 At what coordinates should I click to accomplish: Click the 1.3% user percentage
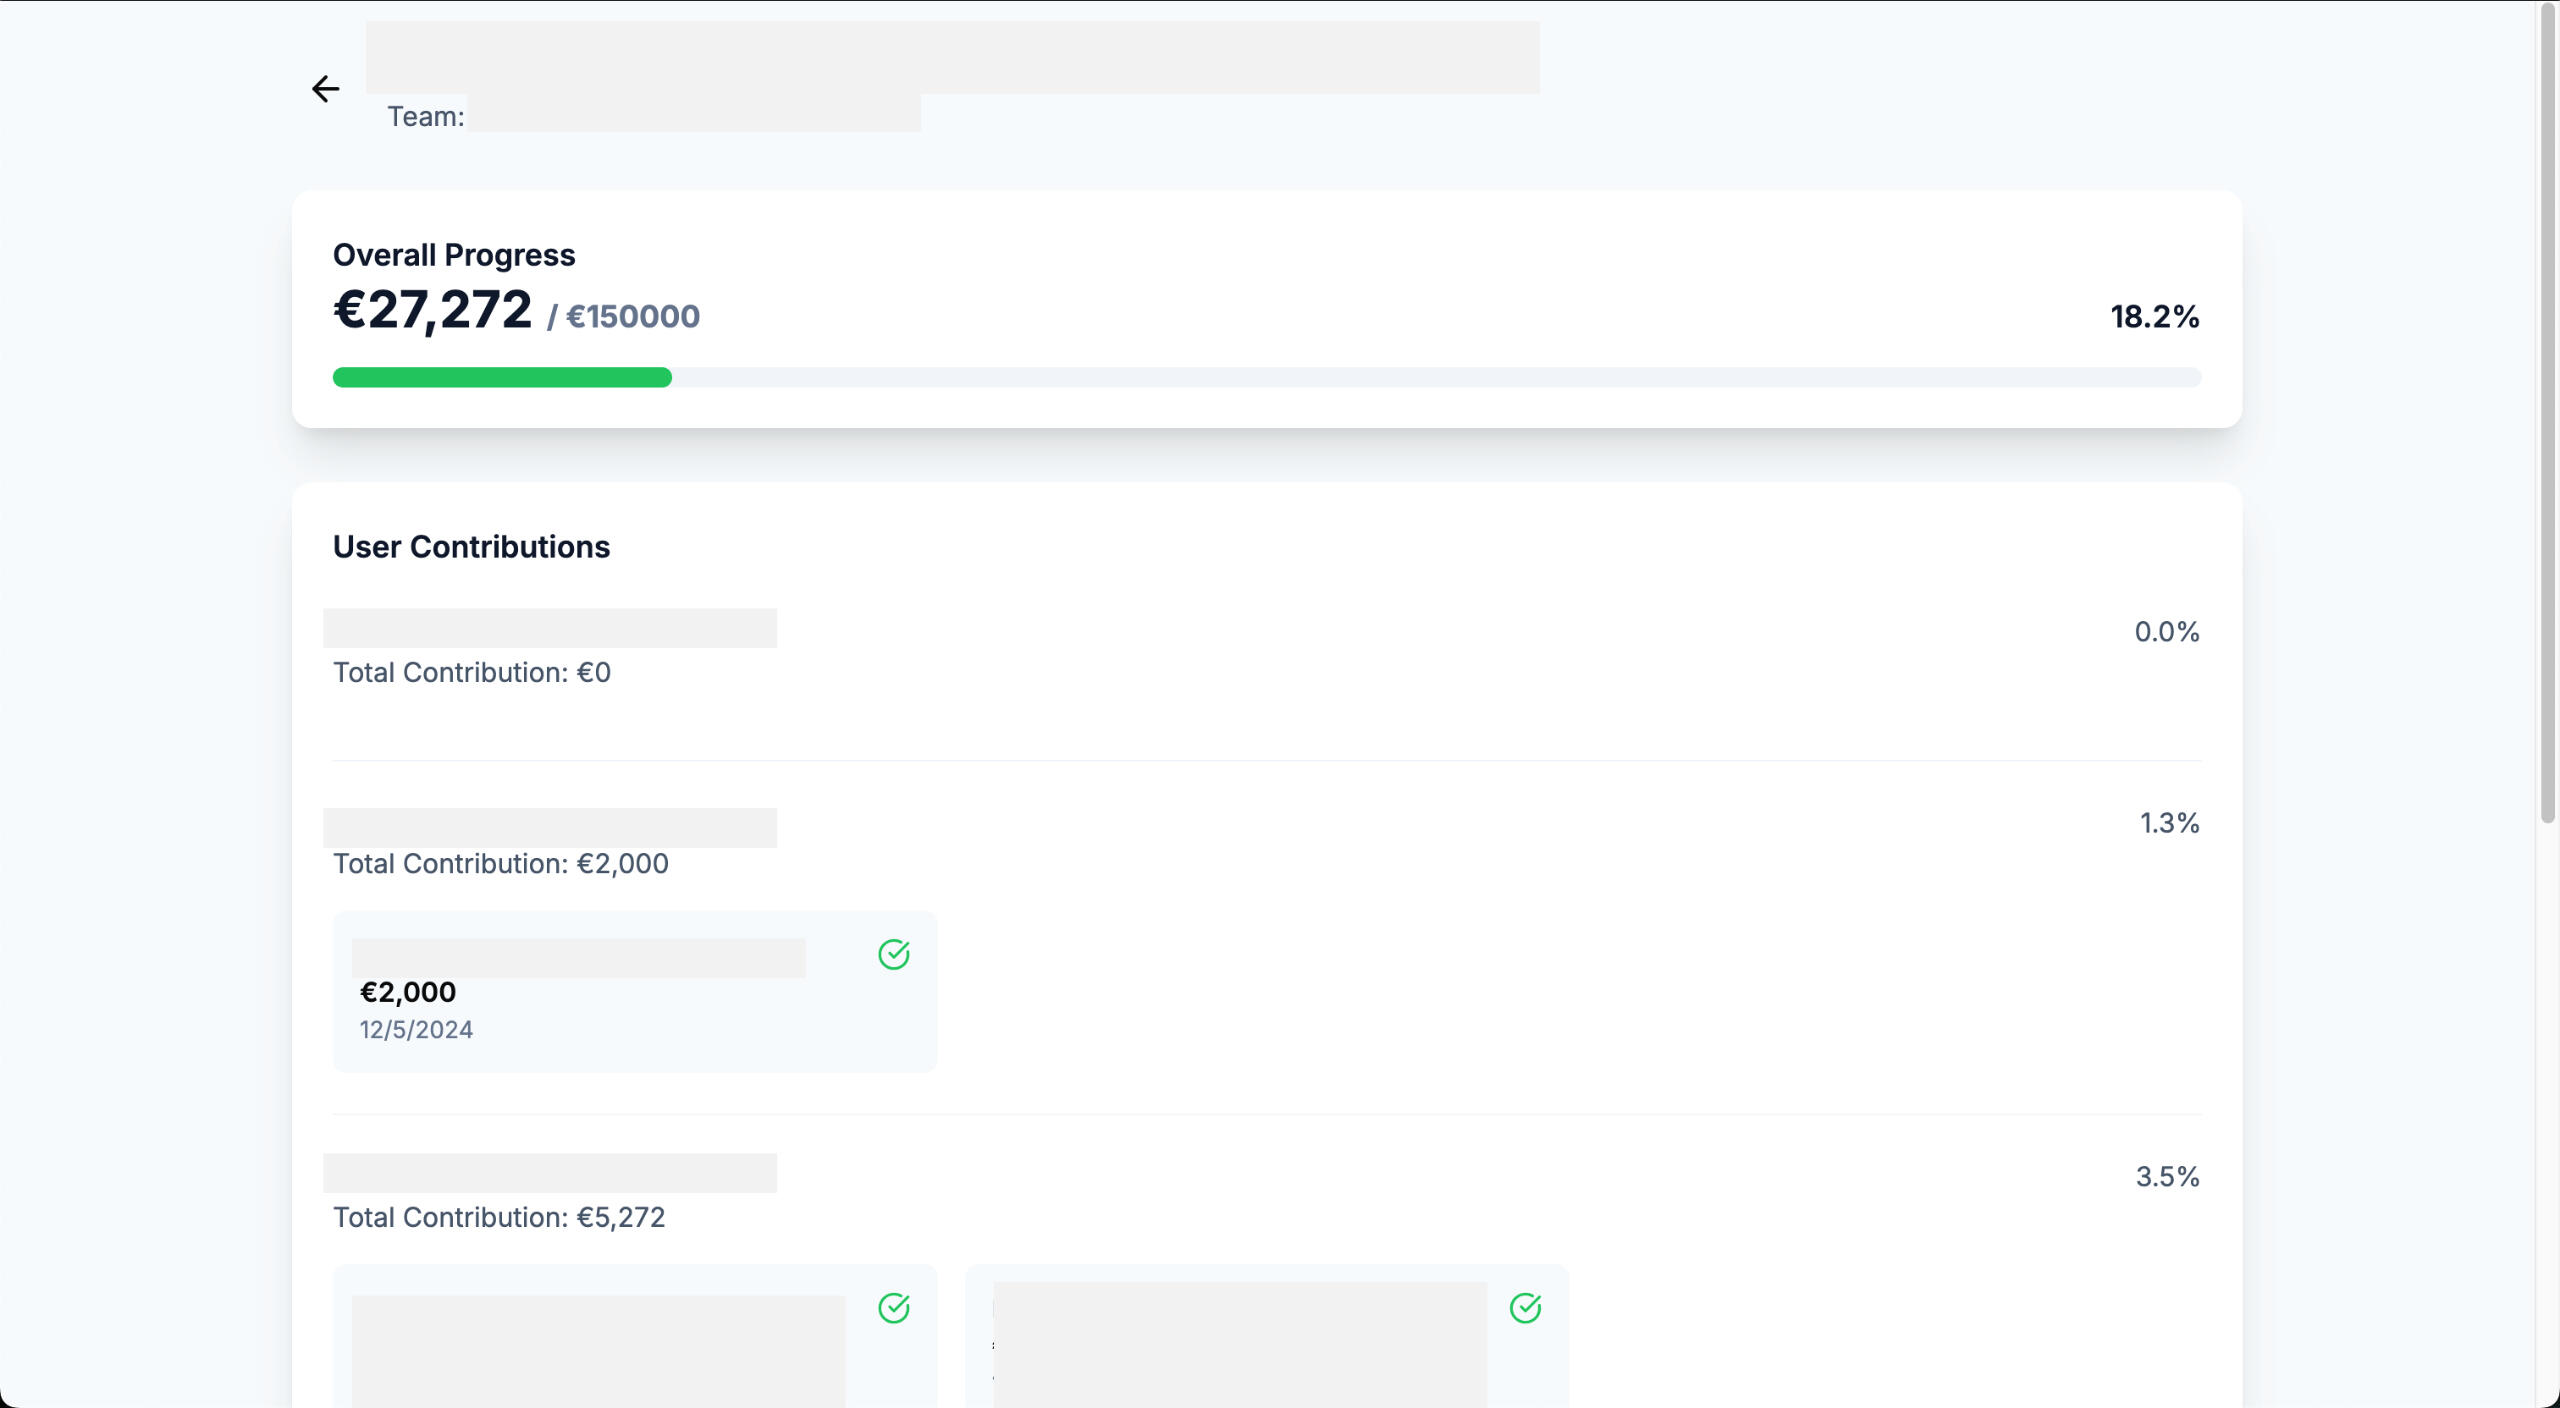coord(2168,823)
